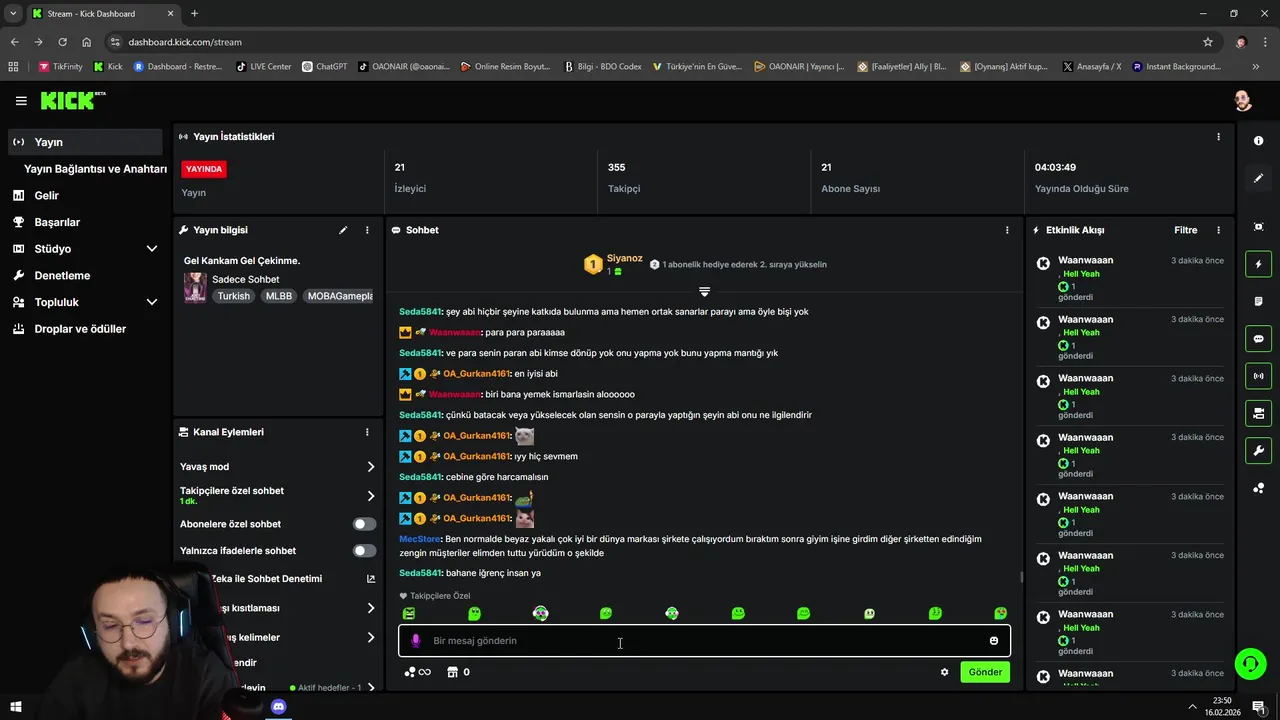Open Filtre dropdown in Etkinlik Akışı
Screen dimensions: 1280x720
pyautogui.click(x=1185, y=230)
